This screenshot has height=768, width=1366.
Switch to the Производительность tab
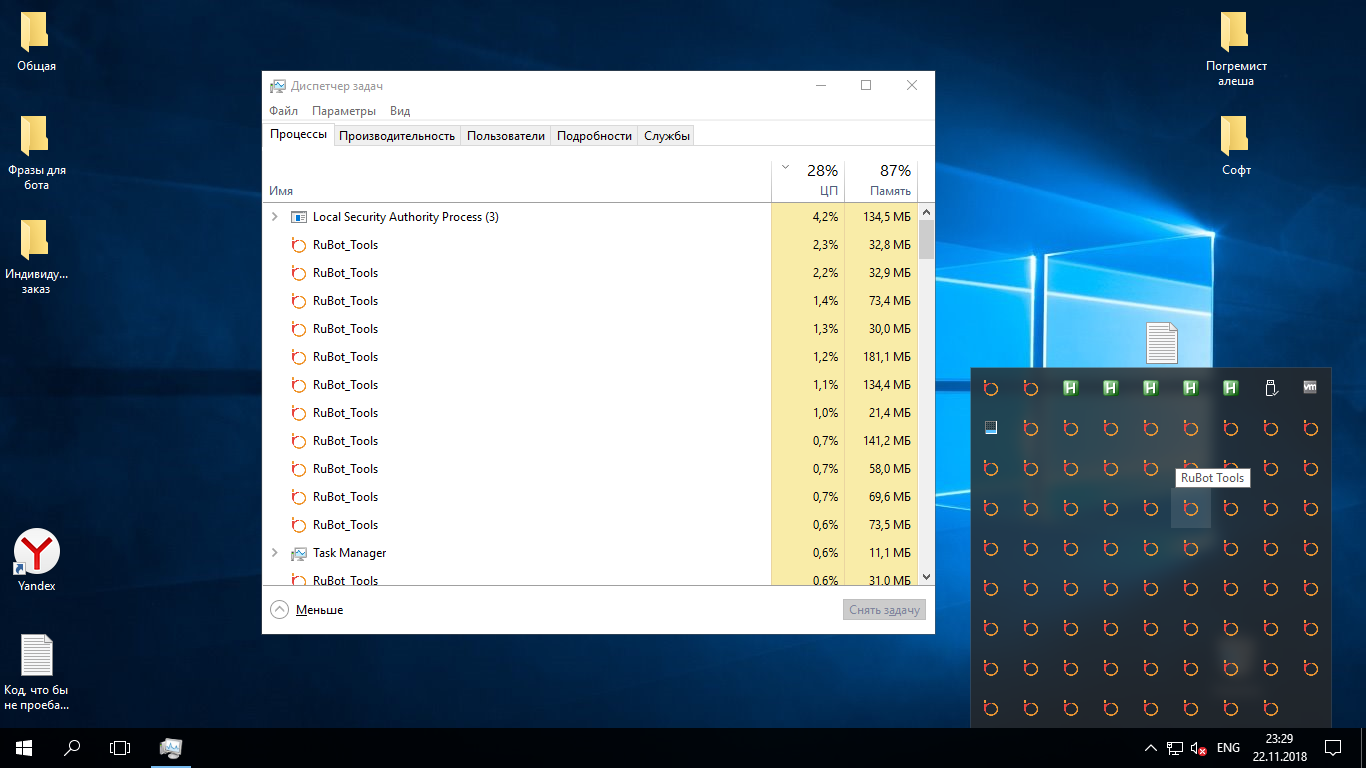tap(396, 136)
